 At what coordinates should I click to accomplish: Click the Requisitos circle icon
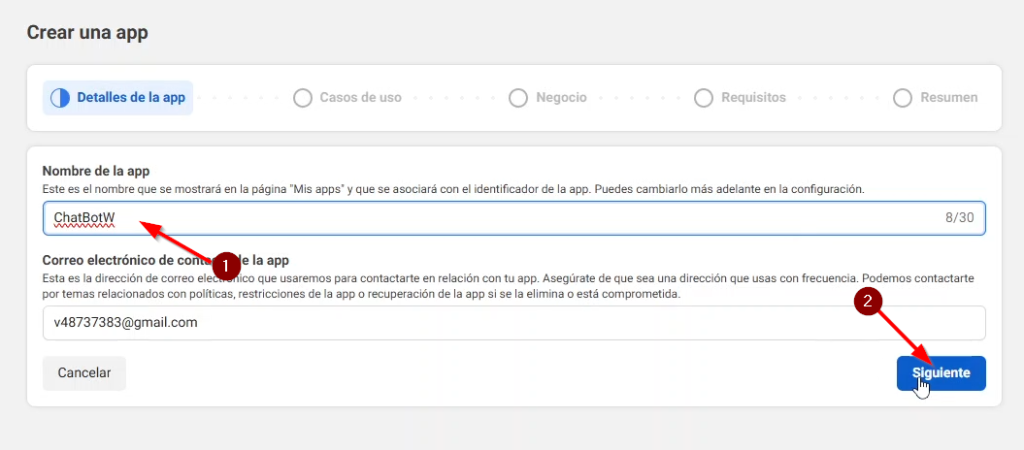pyautogui.click(x=703, y=98)
